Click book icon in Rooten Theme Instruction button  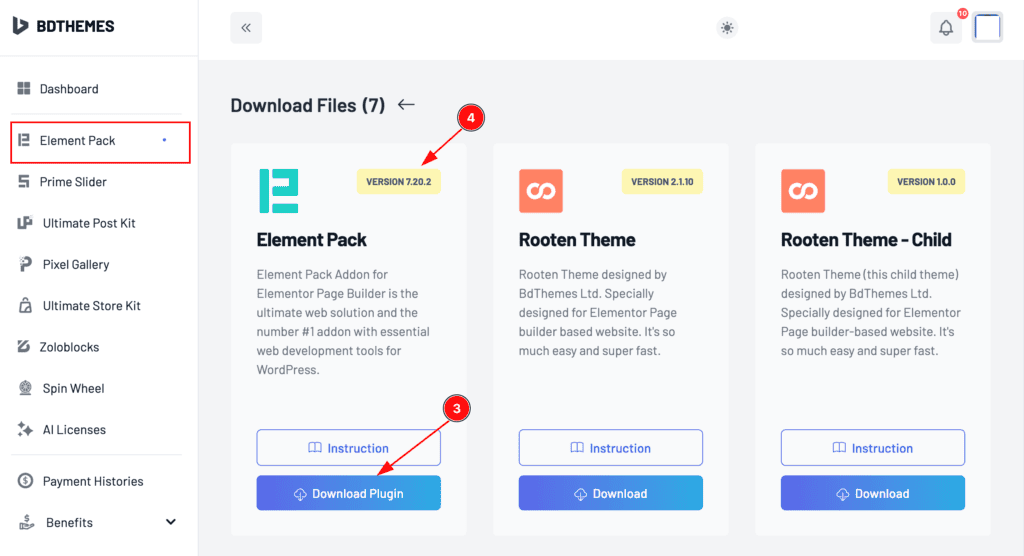tap(577, 448)
